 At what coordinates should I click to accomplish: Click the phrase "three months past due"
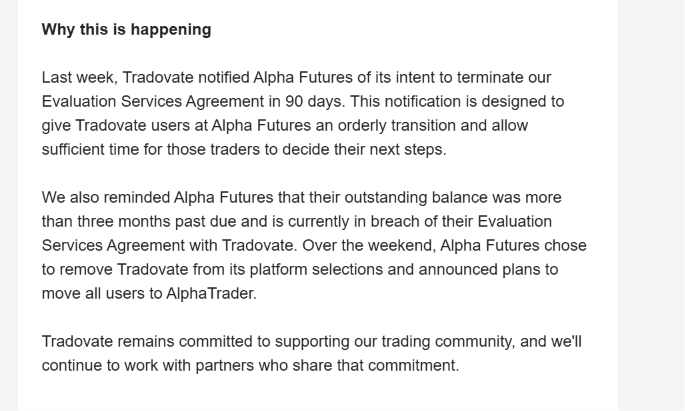click(x=157, y=221)
